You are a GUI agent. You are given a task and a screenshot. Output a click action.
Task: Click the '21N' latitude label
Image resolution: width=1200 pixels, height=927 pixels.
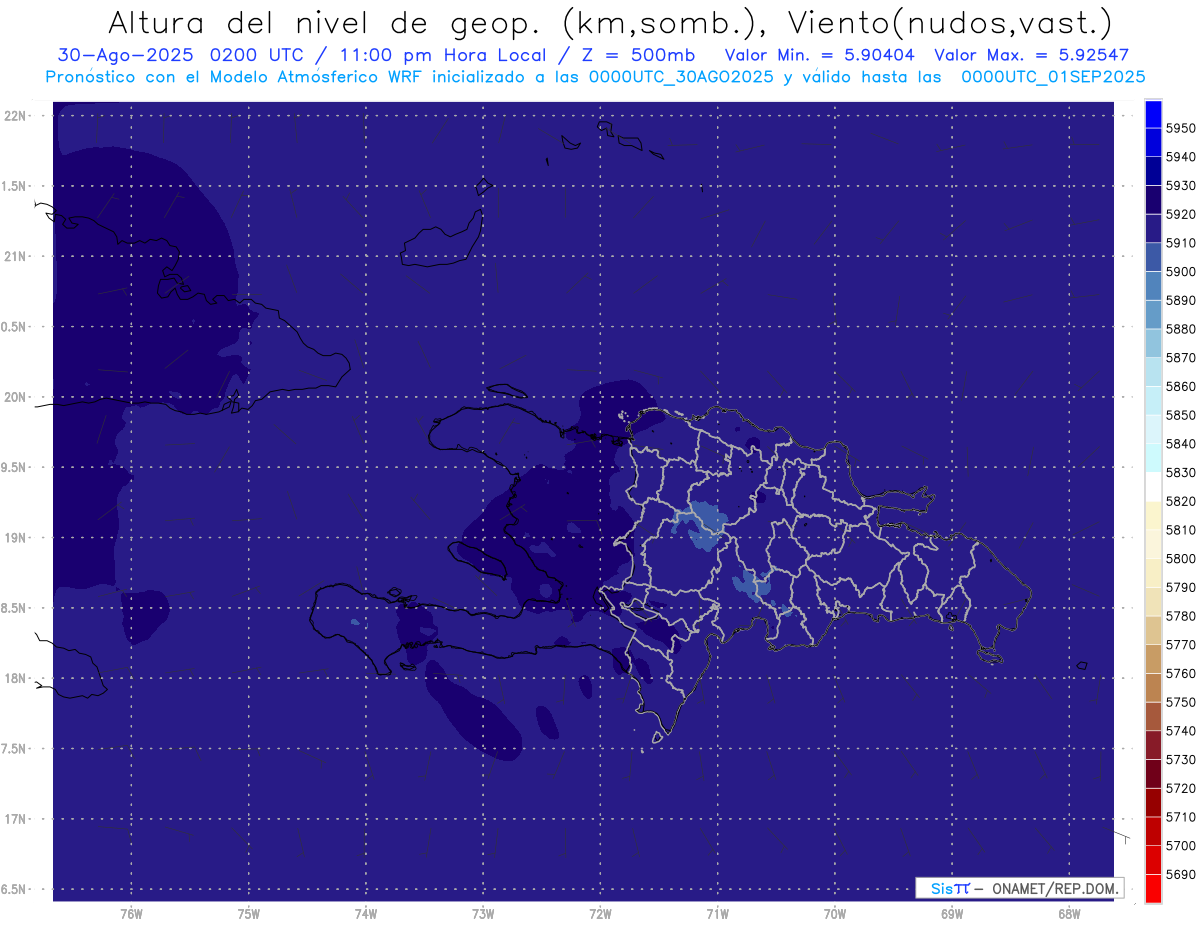16,257
